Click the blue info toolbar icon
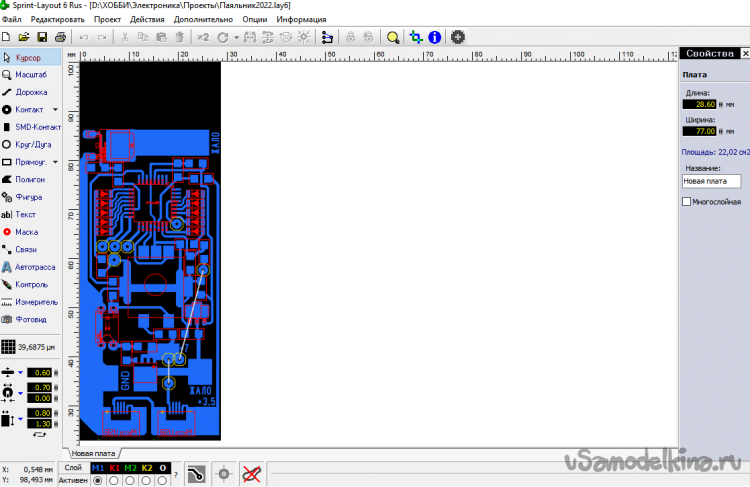This screenshot has width=750, height=487. pyautogui.click(x=434, y=37)
